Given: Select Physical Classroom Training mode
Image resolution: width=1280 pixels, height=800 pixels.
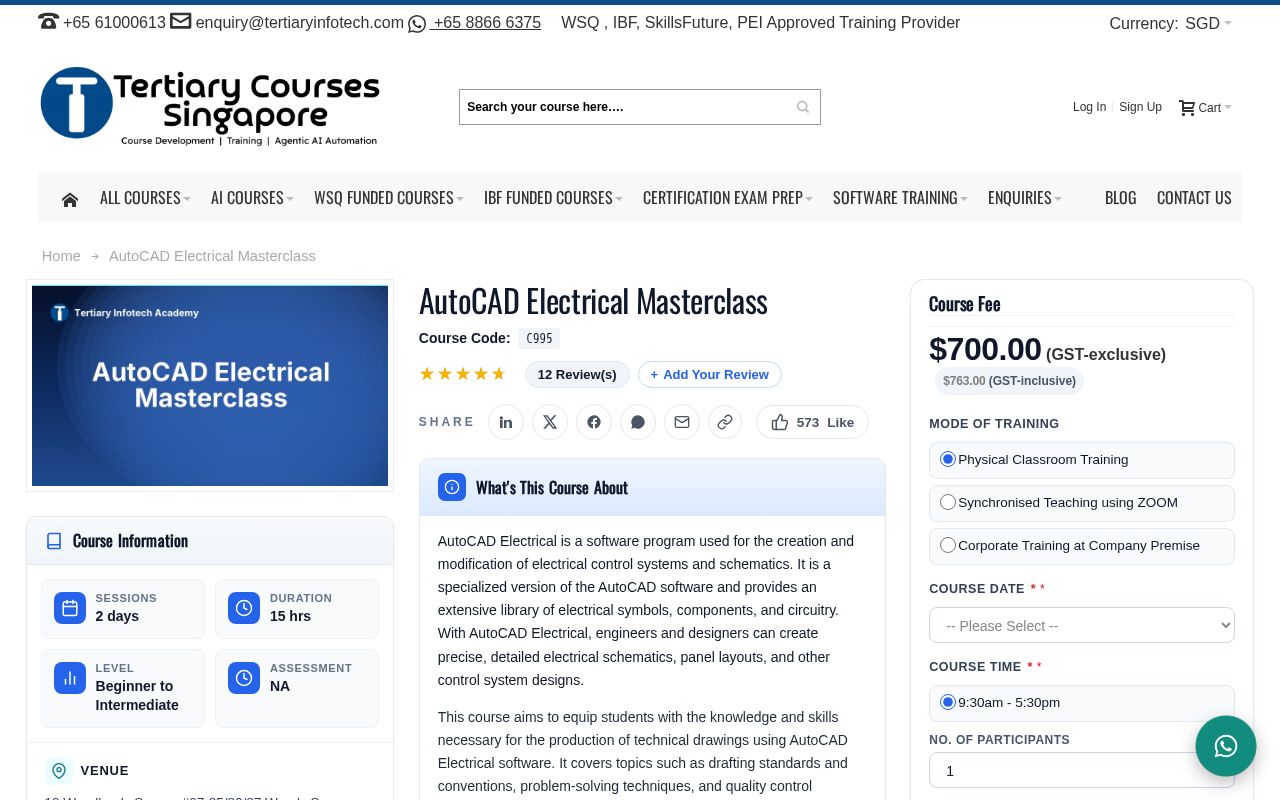Looking at the screenshot, I should pyautogui.click(x=948, y=459).
